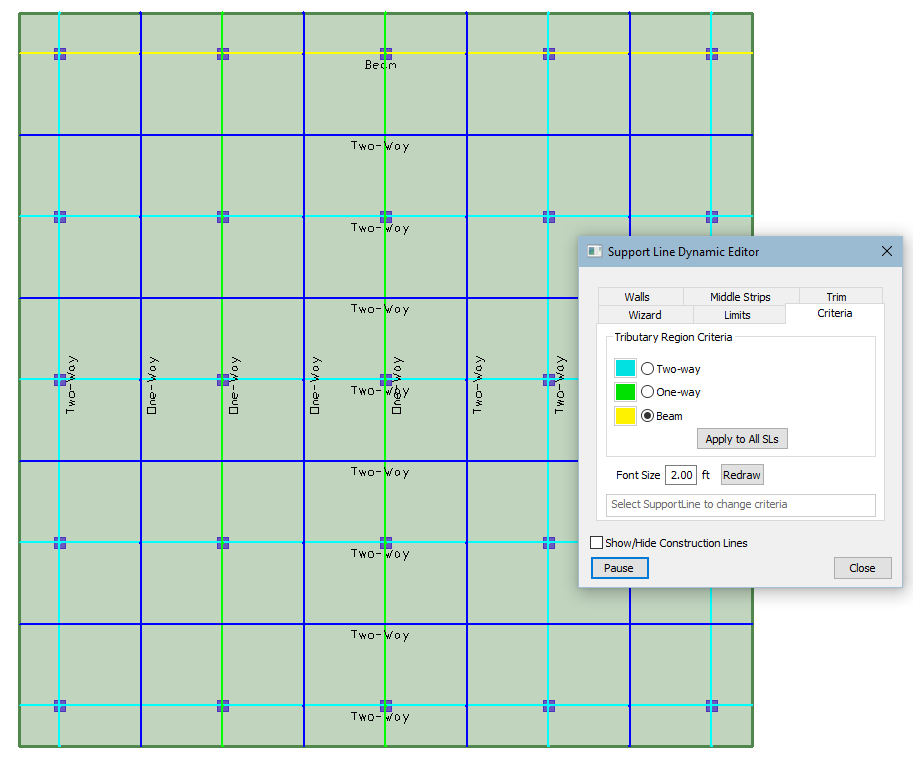This screenshot has width=913, height=768.
Task: Click the Close button in the dialog
Action: coord(862,568)
